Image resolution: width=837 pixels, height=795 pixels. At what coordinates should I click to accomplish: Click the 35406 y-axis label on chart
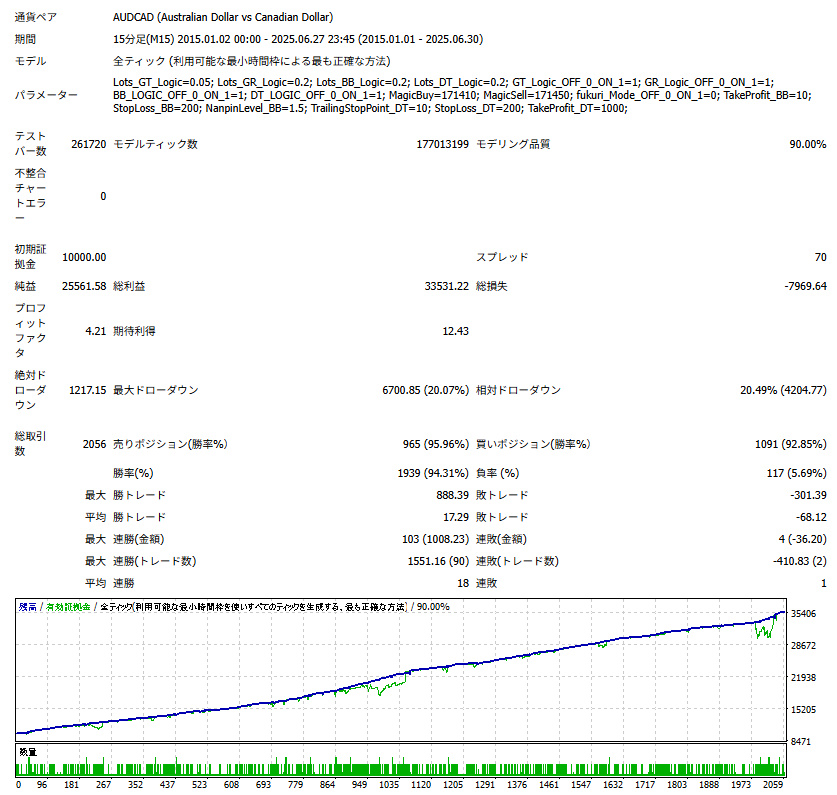pos(803,614)
